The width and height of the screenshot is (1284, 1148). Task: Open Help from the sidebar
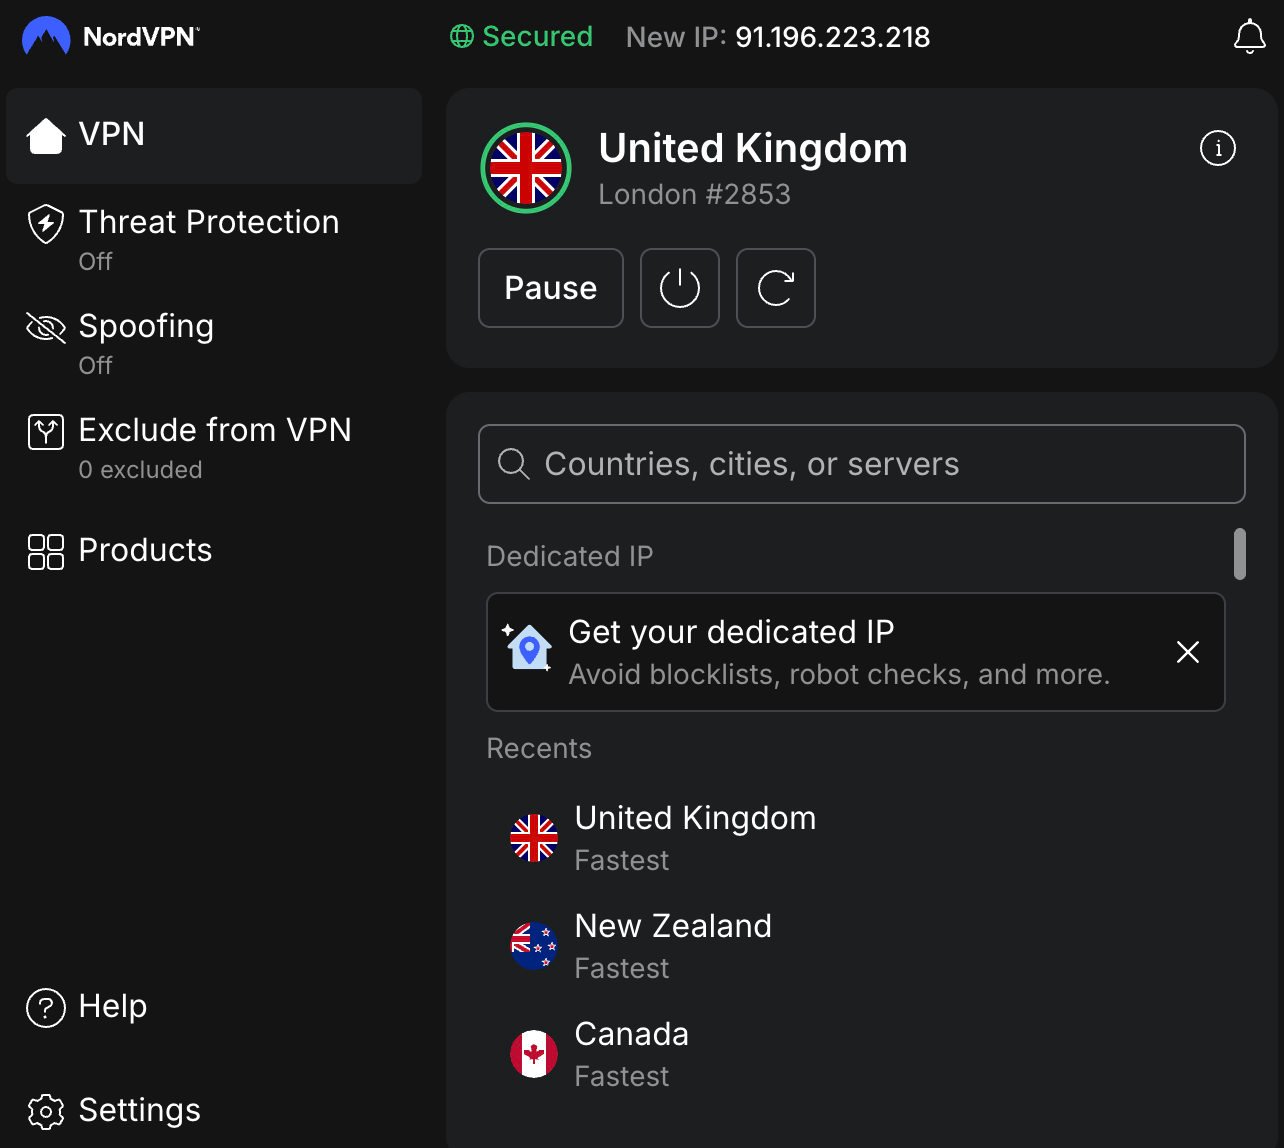point(214,1007)
